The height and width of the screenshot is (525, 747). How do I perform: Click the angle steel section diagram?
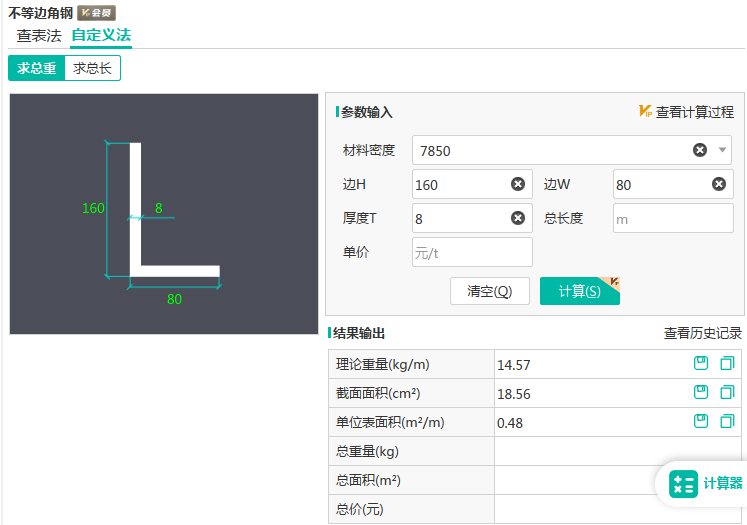164,214
